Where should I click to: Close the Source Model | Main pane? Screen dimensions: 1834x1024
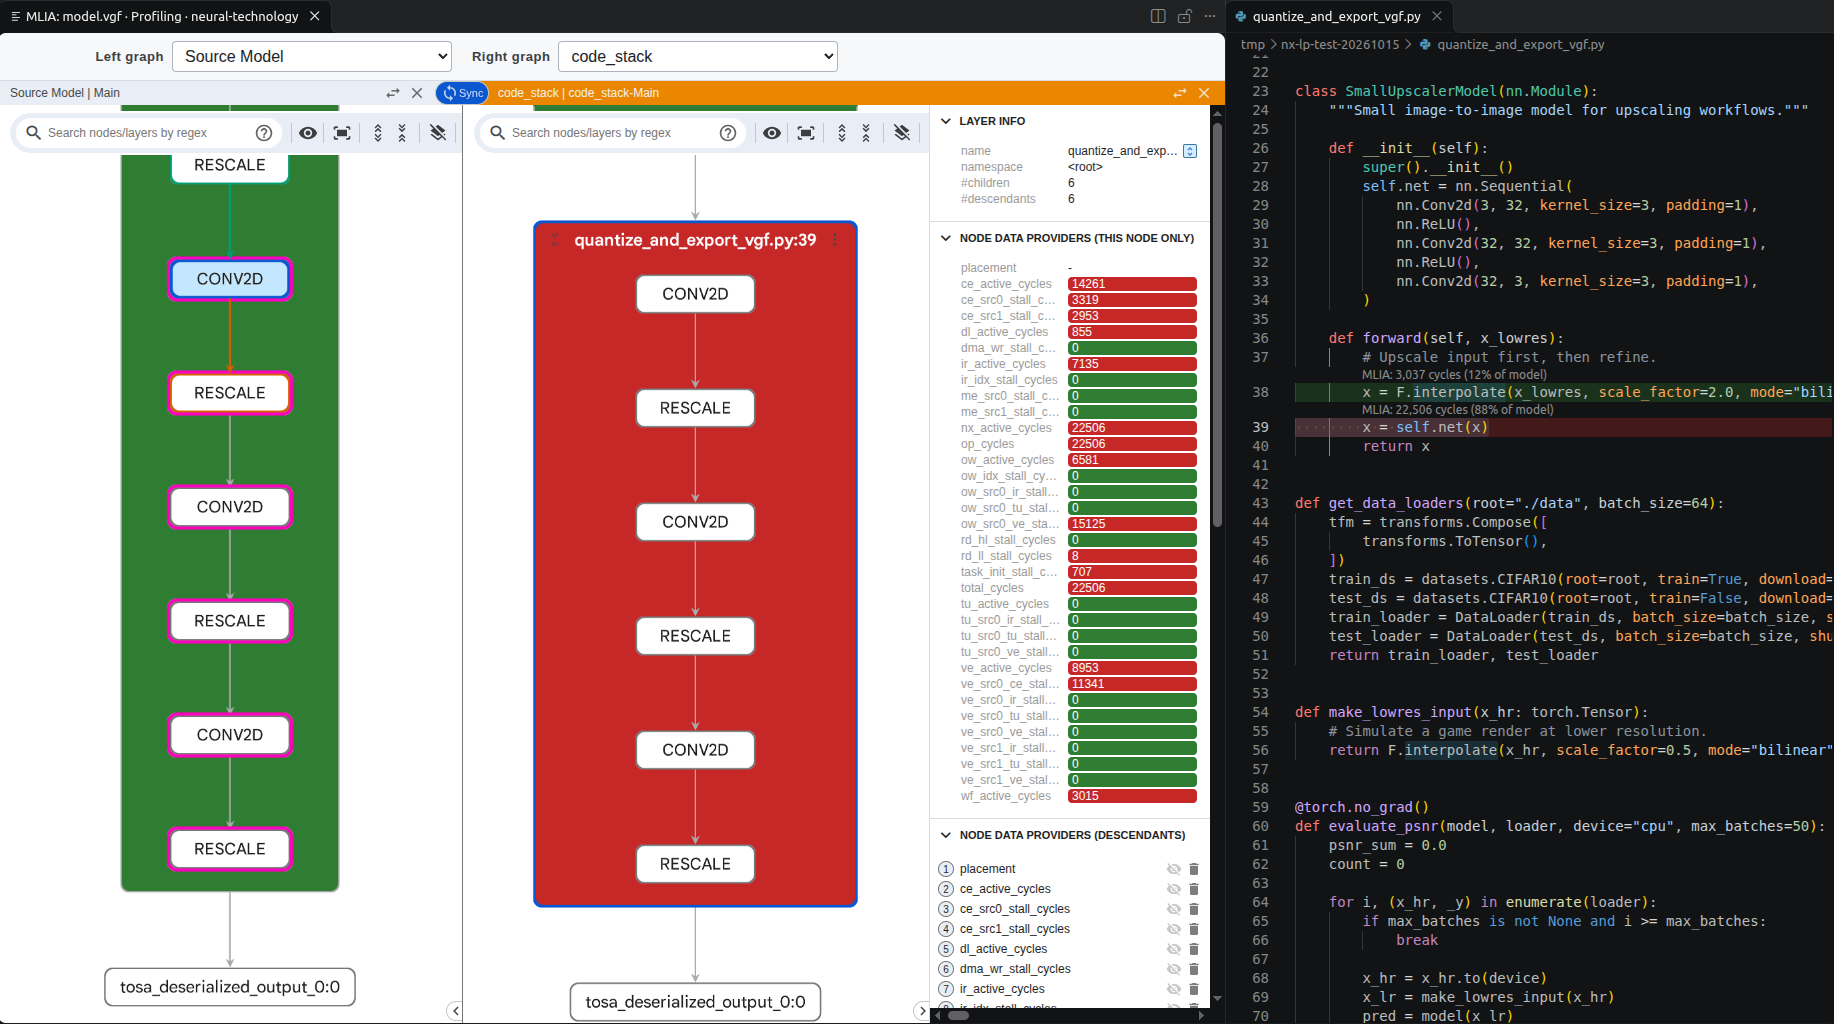coord(417,93)
